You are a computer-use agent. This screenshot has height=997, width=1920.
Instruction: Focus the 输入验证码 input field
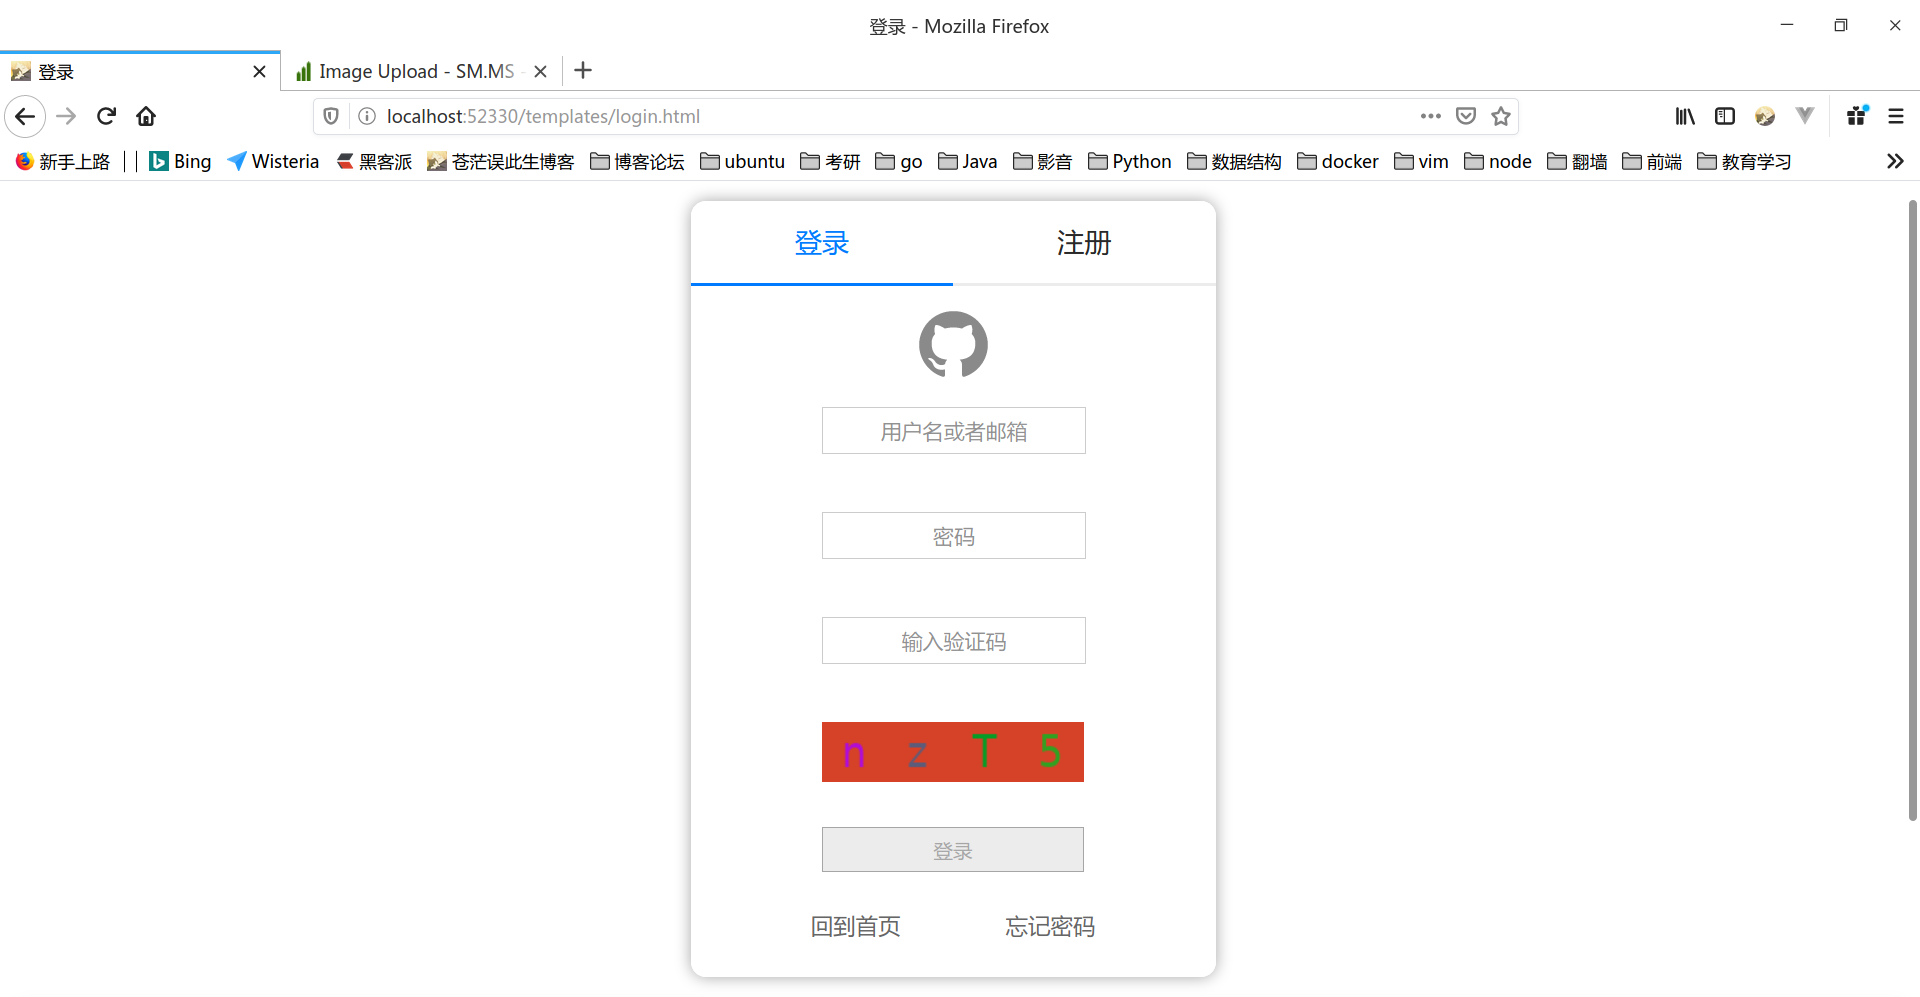pos(953,641)
